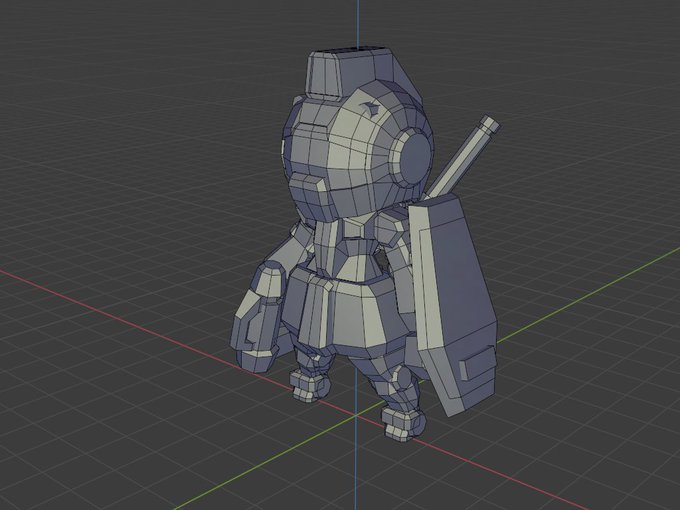
Task: Click the small rectangular plate on the shield's lower part
Action: 477,362
